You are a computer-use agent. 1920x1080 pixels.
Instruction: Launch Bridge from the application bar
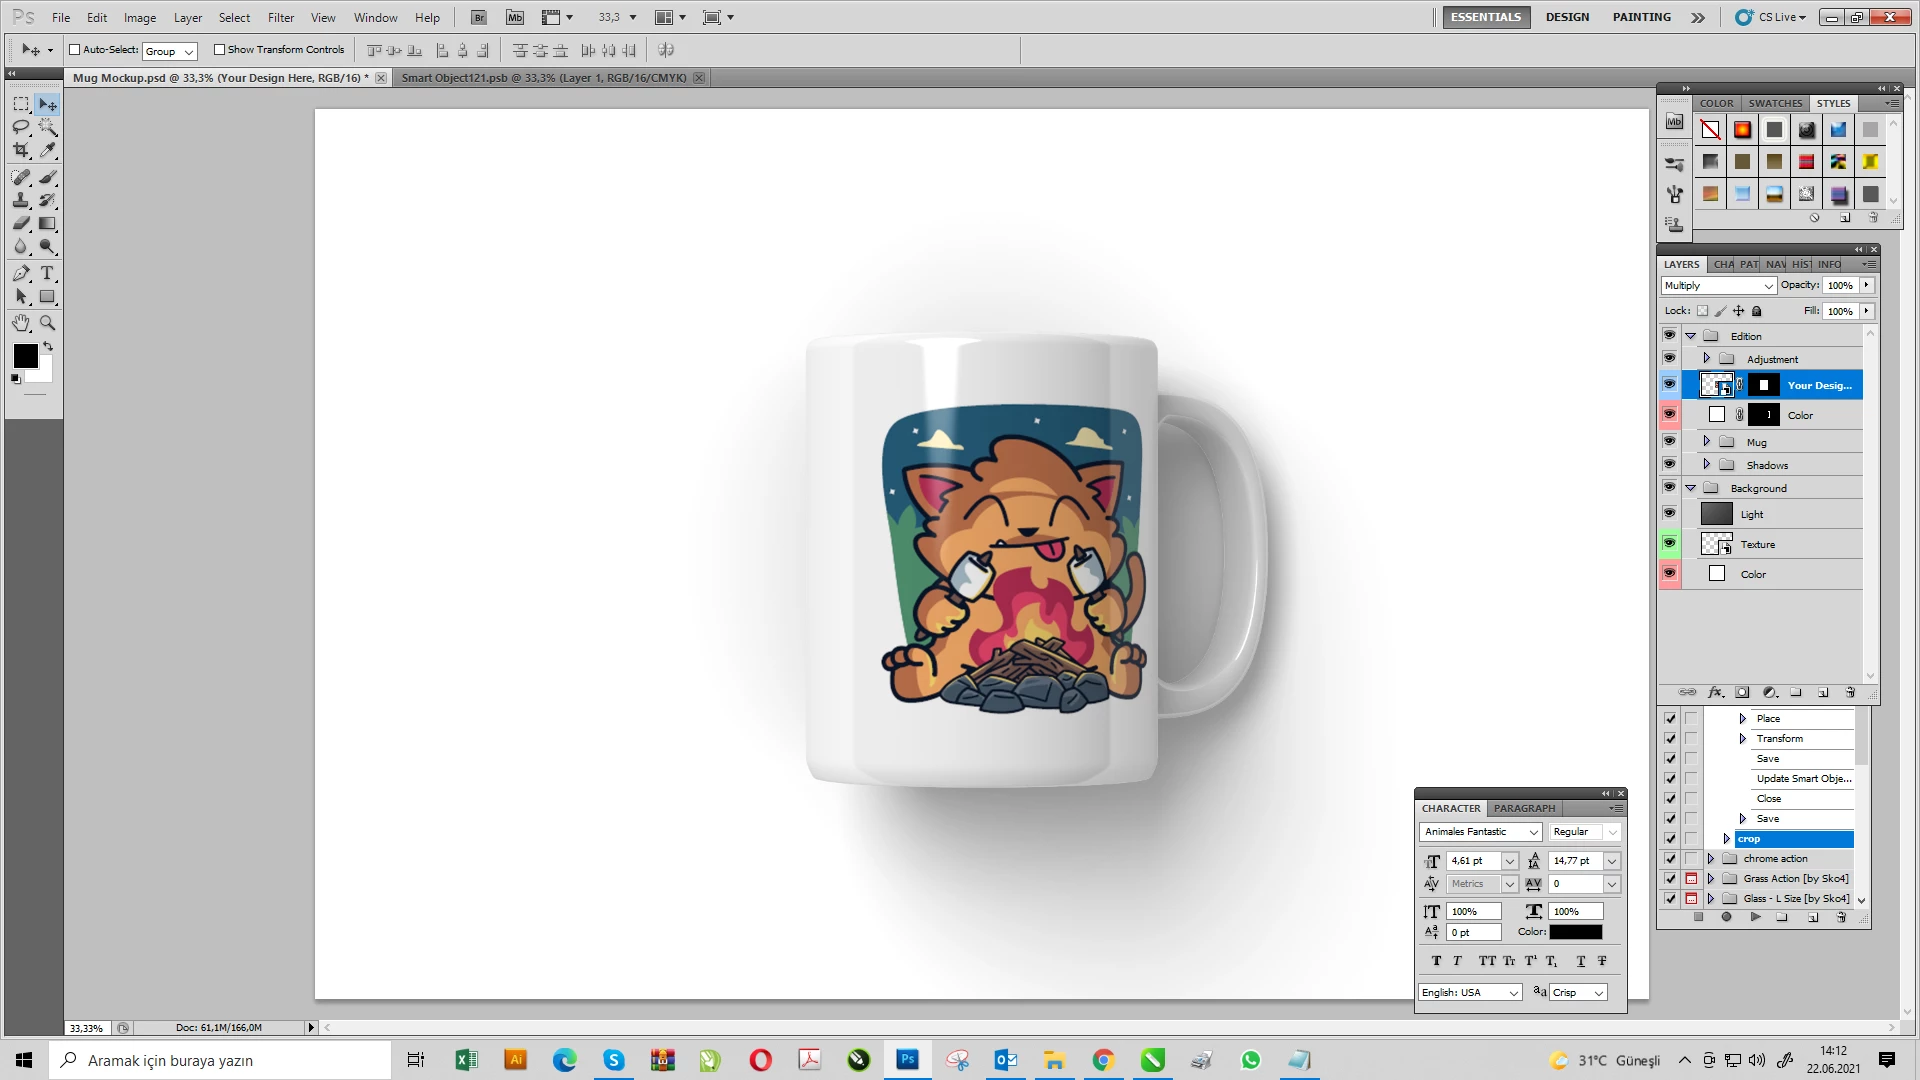[479, 17]
